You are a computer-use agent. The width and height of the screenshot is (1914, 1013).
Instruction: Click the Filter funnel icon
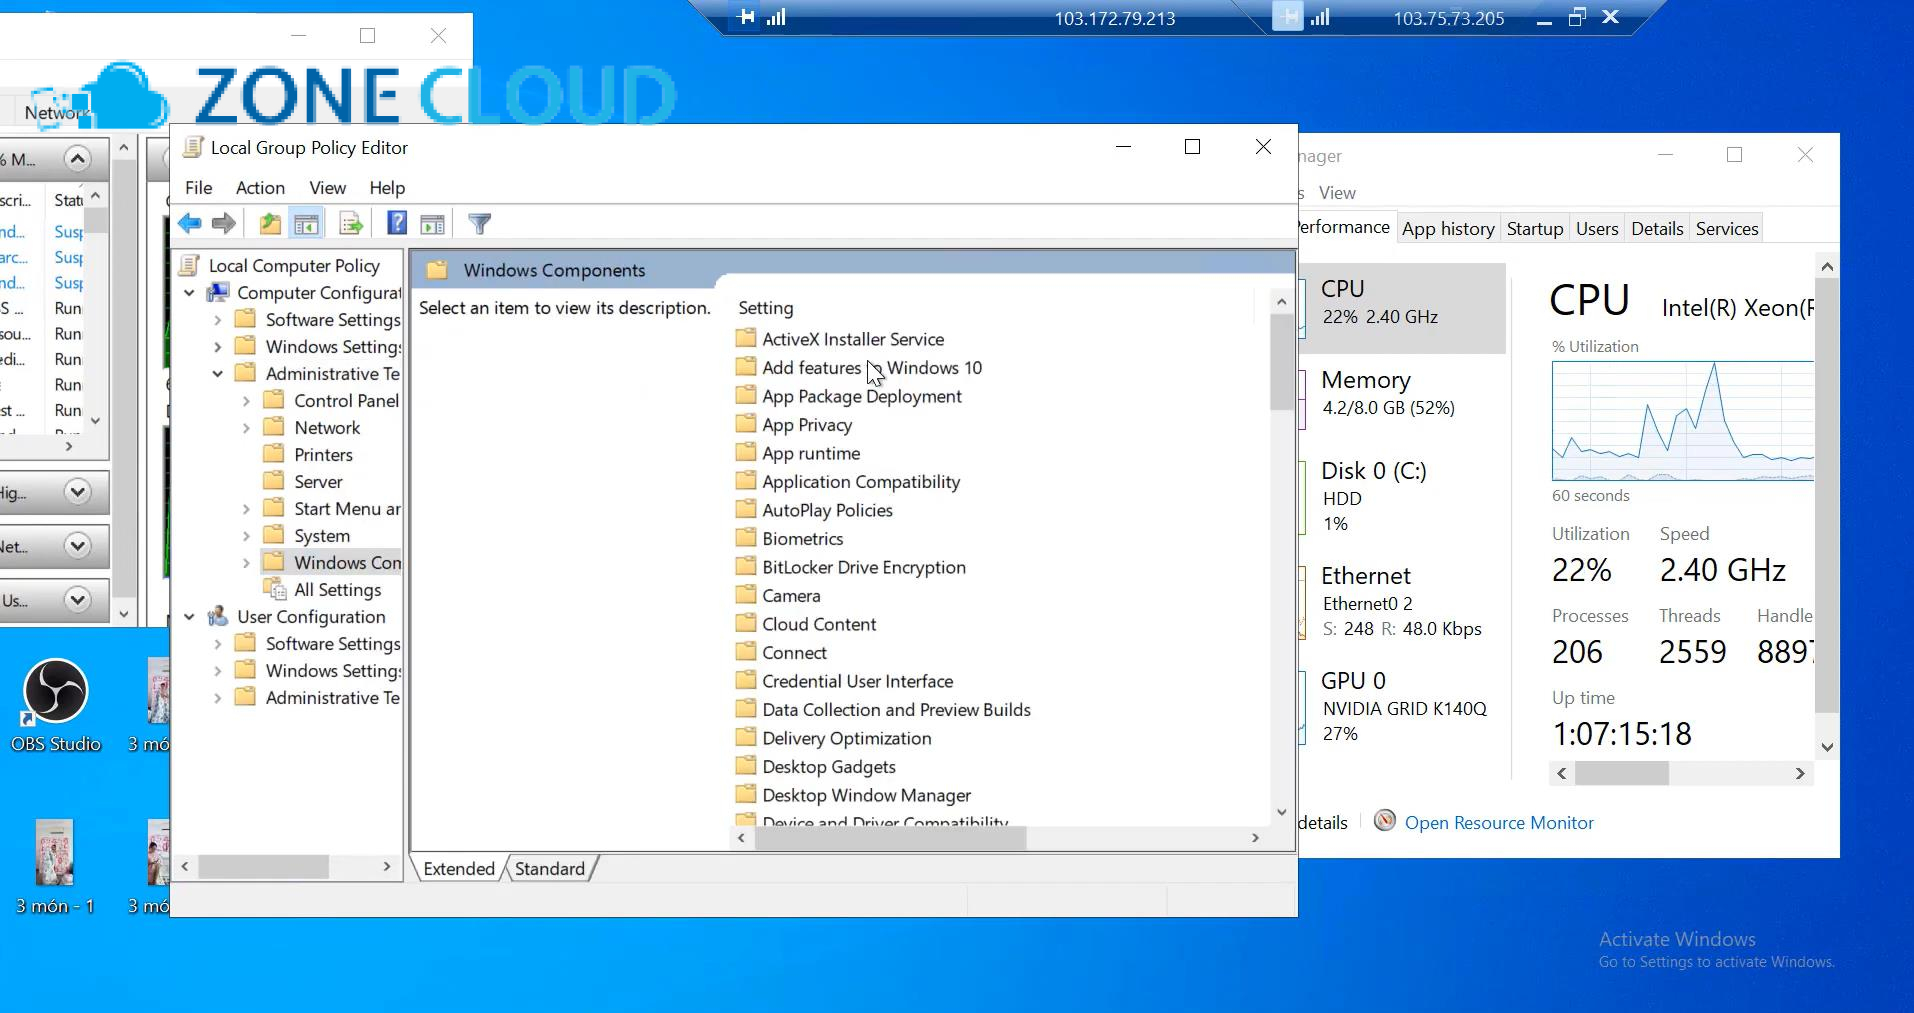tap(480, 224)
